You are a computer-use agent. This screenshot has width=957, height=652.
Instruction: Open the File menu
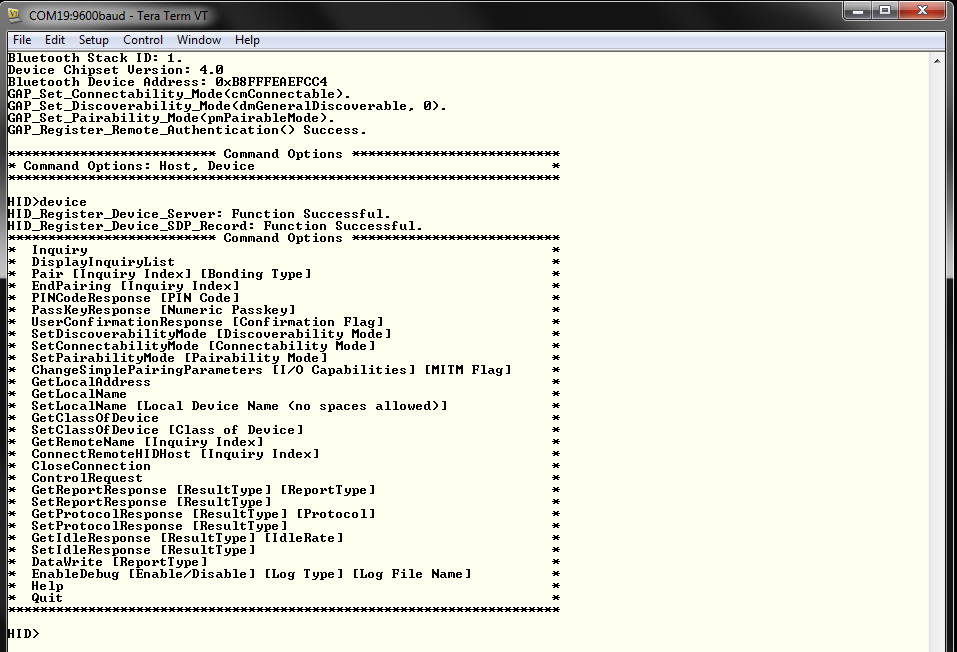[x=21, y=40]
